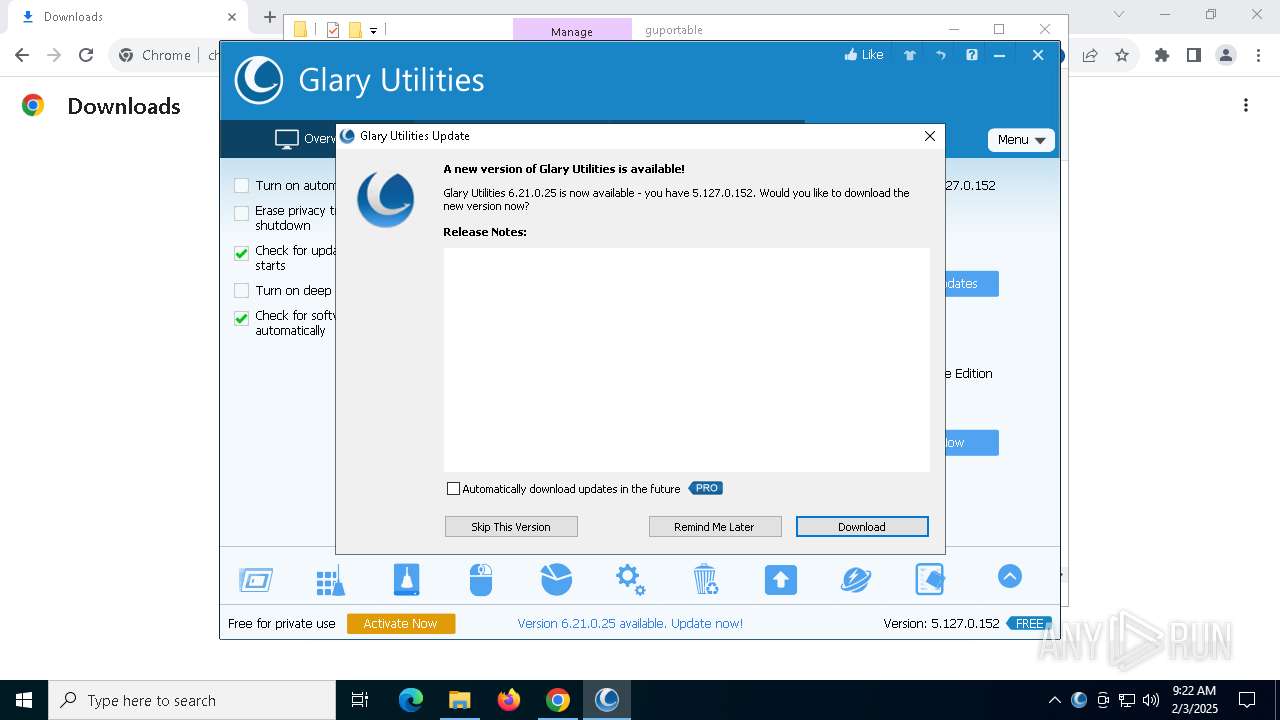This screenshot has width=1280, height=720.
Task: Launch the Uninstall Manager trash icon
Action: pos(705,579)
